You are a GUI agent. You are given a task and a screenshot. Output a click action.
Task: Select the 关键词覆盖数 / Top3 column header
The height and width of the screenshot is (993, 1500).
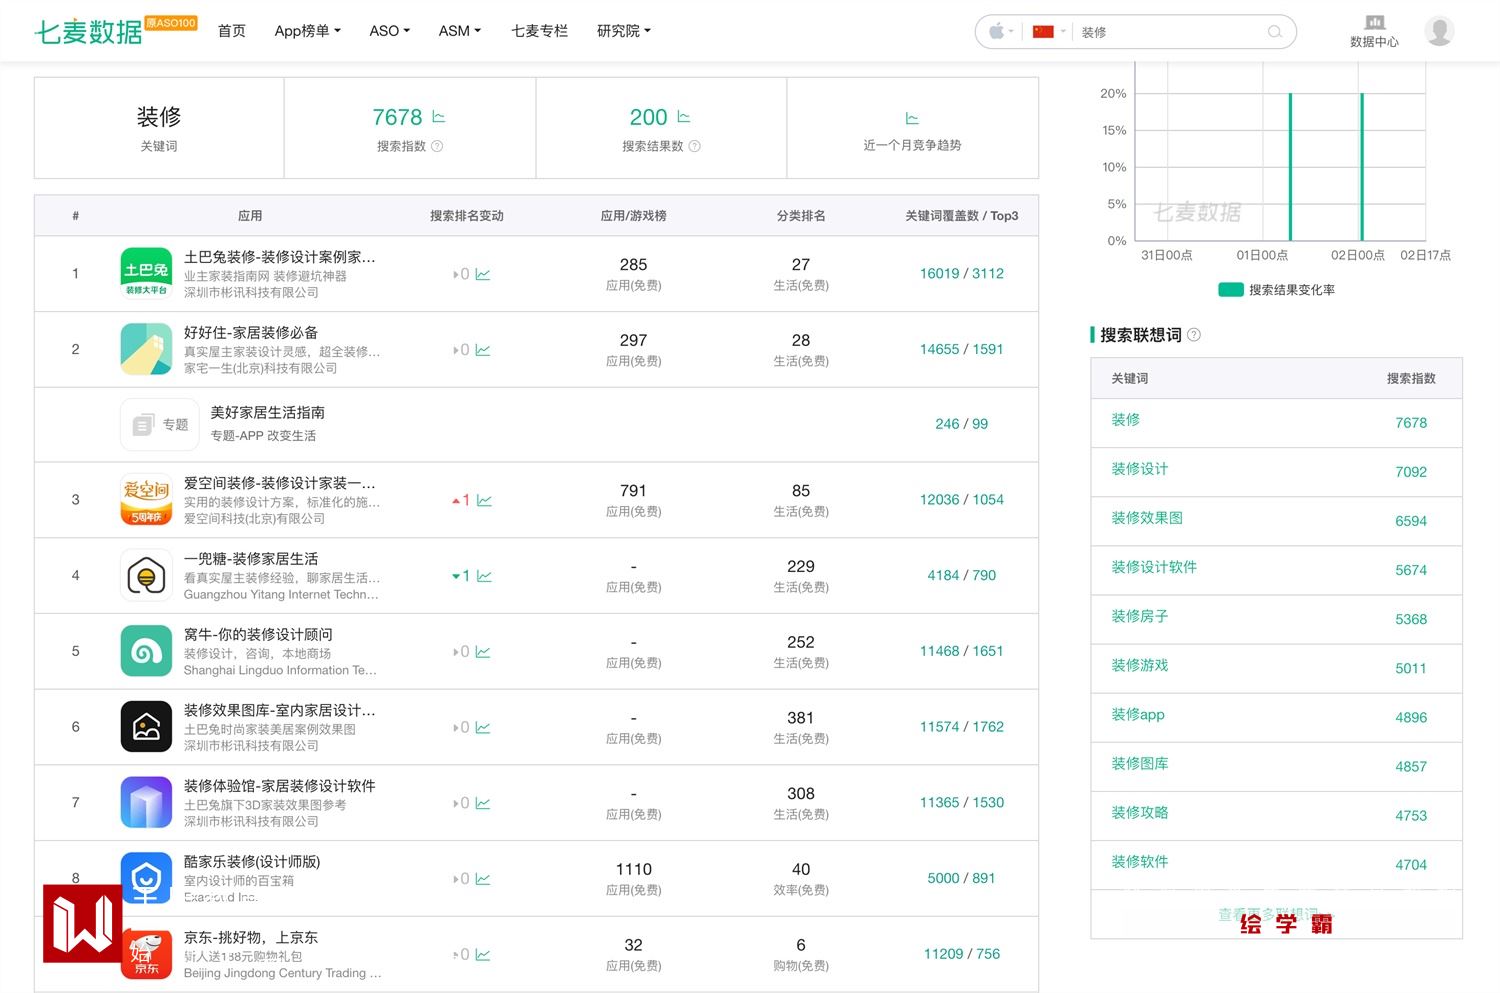[x=962, y=216]
